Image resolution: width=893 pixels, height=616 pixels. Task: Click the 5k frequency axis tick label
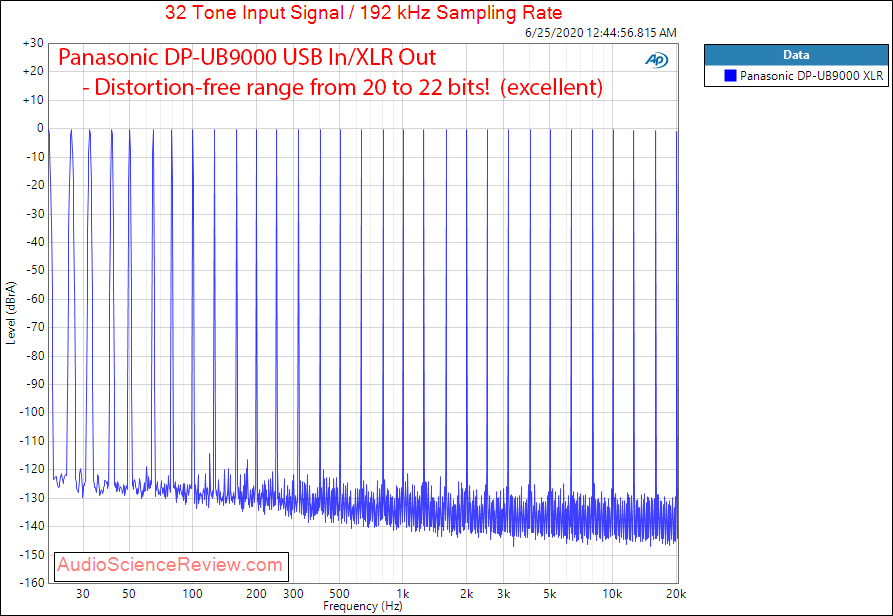[x=550, y=594]
